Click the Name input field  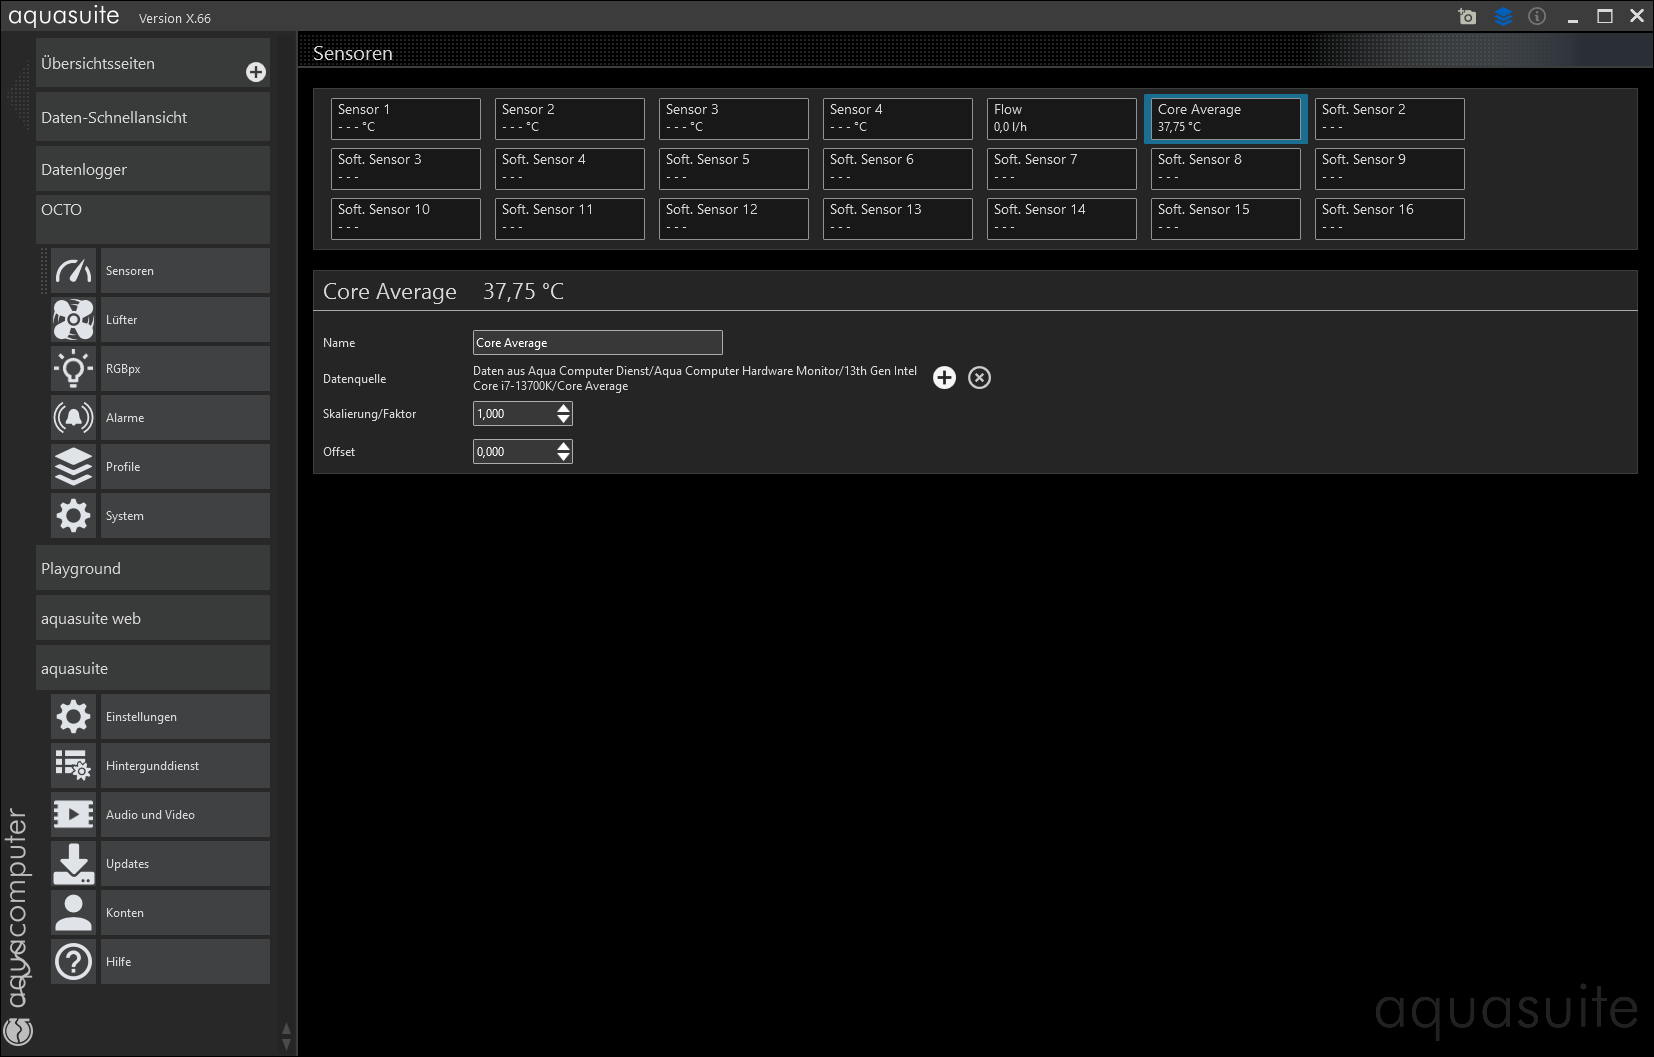coord(597,343)
